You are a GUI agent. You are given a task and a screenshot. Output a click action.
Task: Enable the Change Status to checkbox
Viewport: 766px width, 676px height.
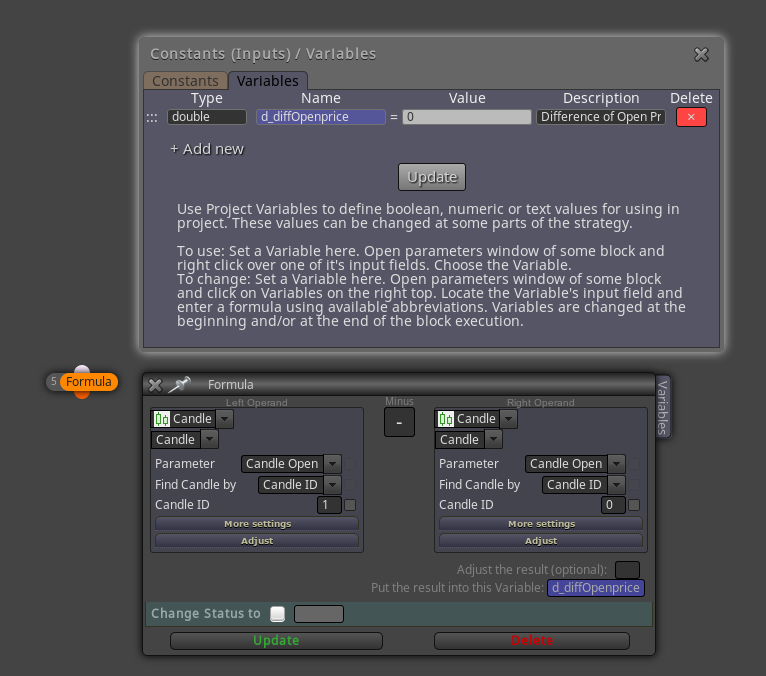[277, 614]
